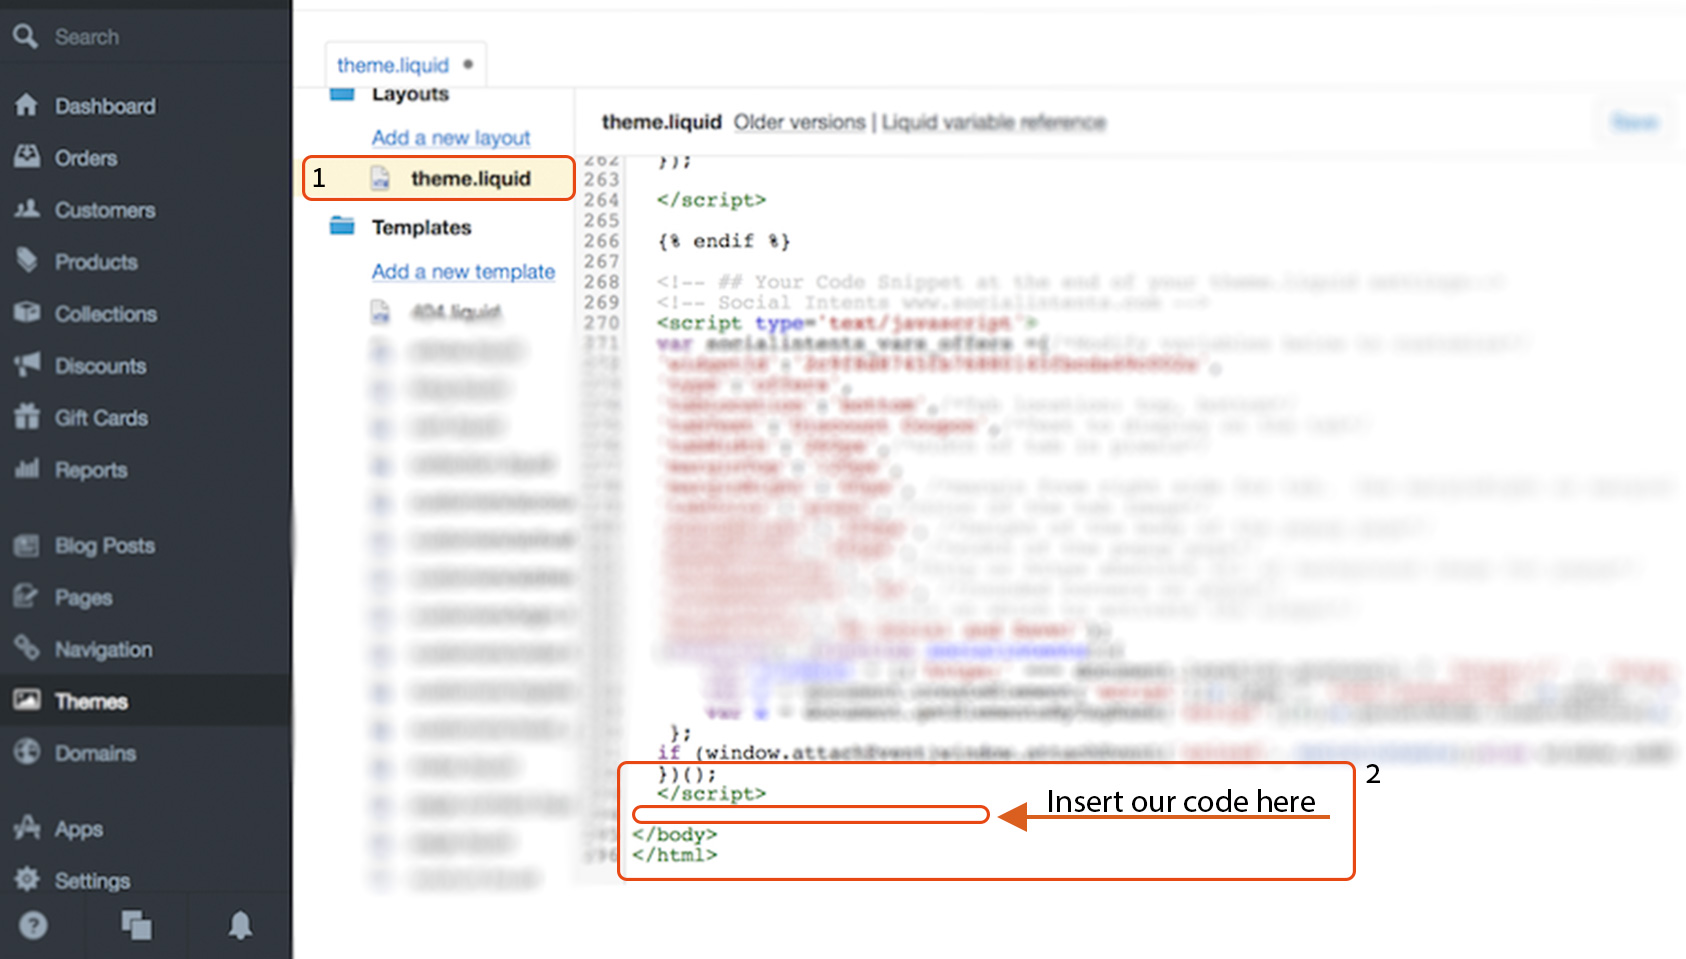Click the closing </html> tag line
The image size is (1686, 959).
[675, 855]
